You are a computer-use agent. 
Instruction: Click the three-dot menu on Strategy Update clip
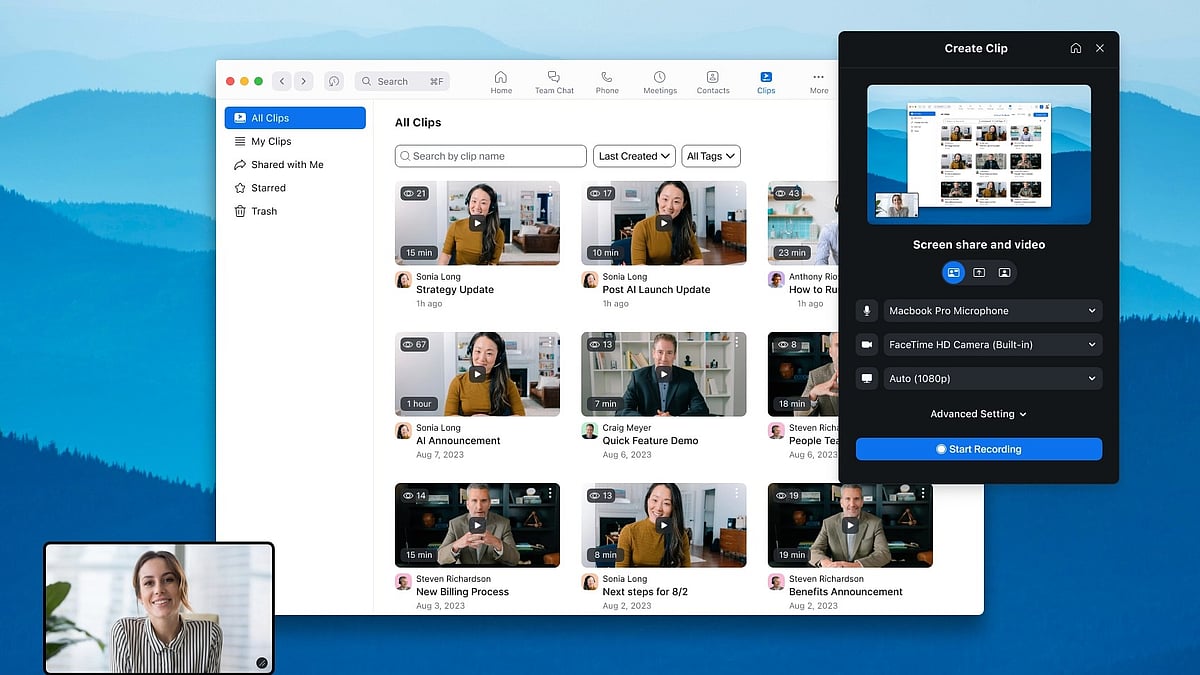[x=550, y=191]
